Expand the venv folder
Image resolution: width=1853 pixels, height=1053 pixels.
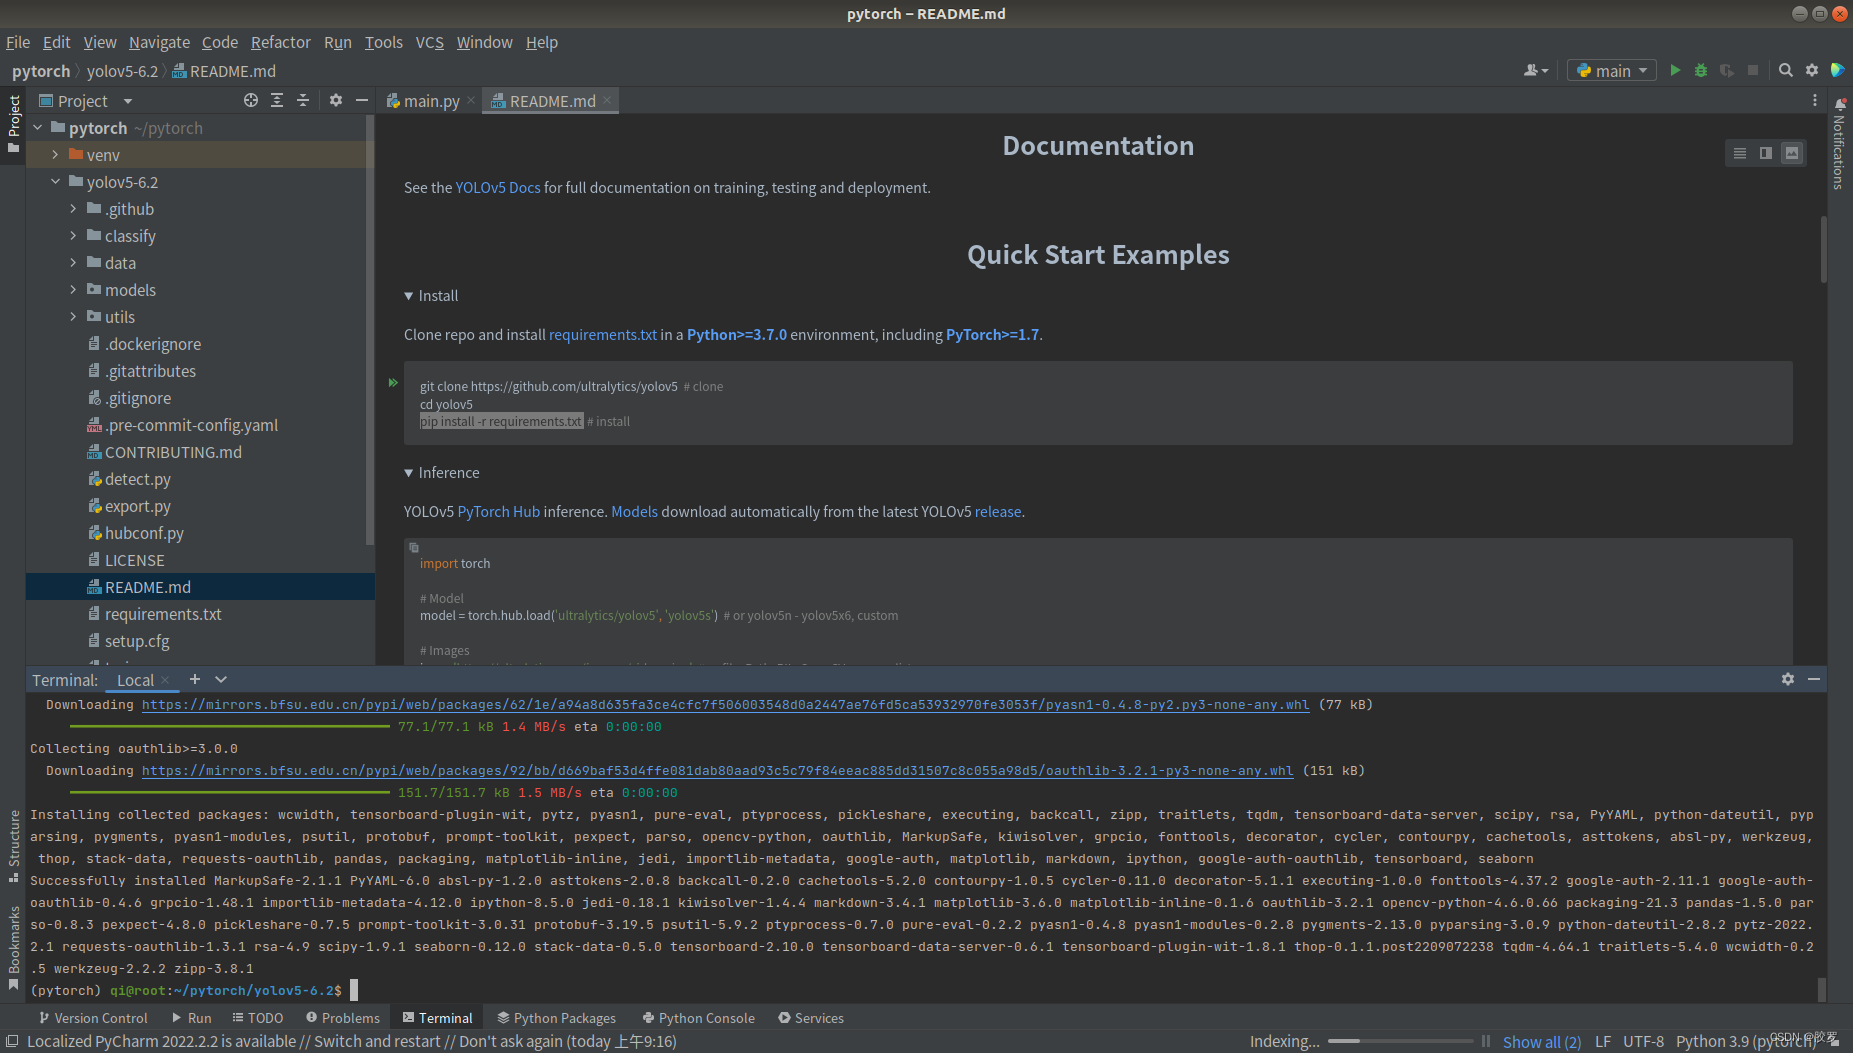pos(55,155)
